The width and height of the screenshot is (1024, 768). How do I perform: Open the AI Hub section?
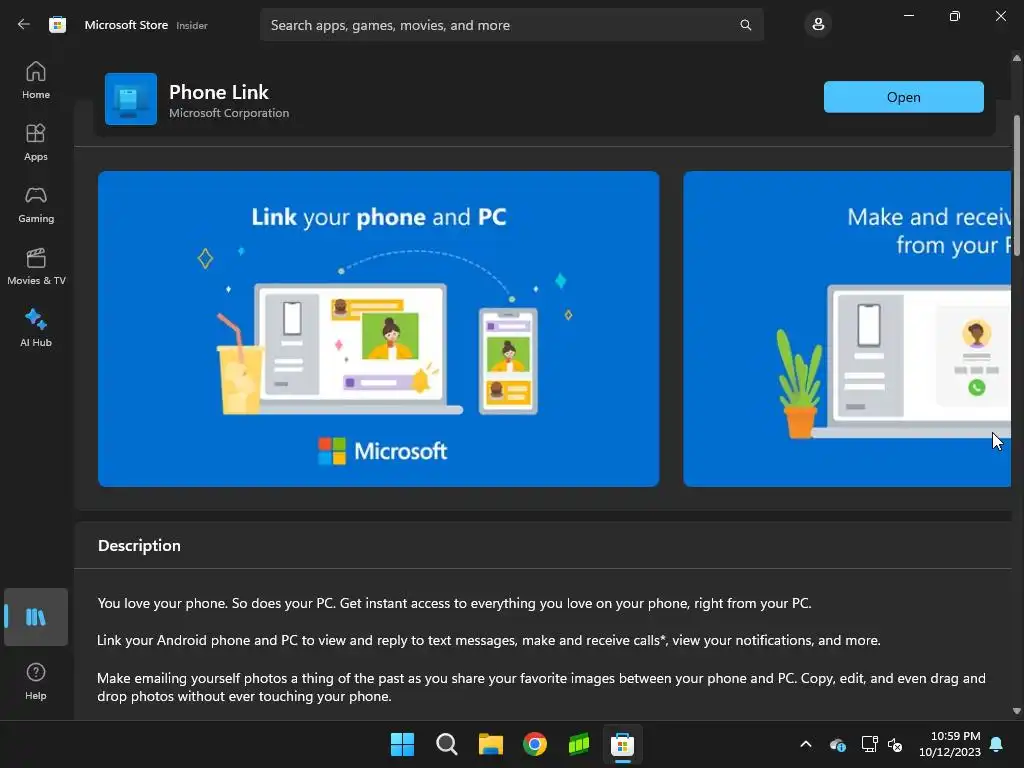tap(36, 328)
